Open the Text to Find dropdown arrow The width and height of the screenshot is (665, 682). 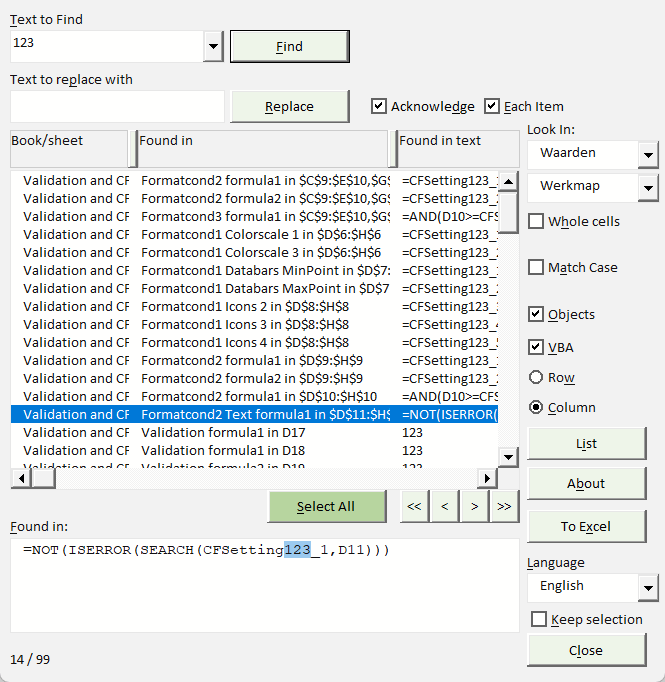click(213, 46)
